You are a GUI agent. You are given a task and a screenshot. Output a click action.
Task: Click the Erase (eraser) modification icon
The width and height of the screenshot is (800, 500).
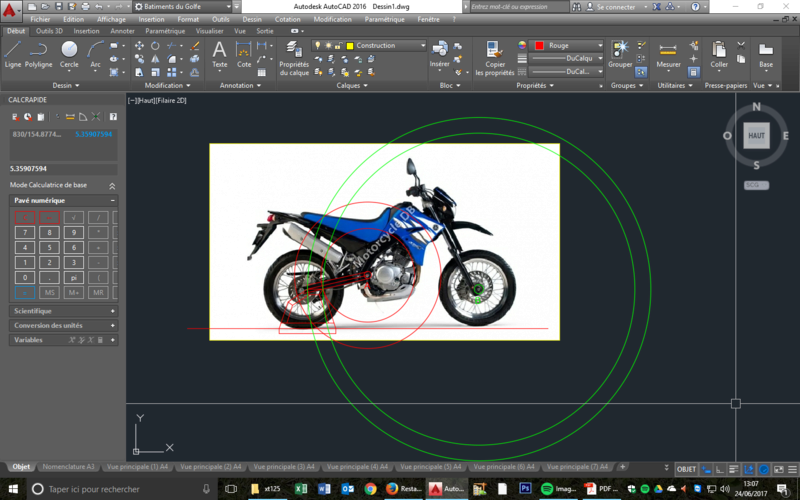(194, 46)
